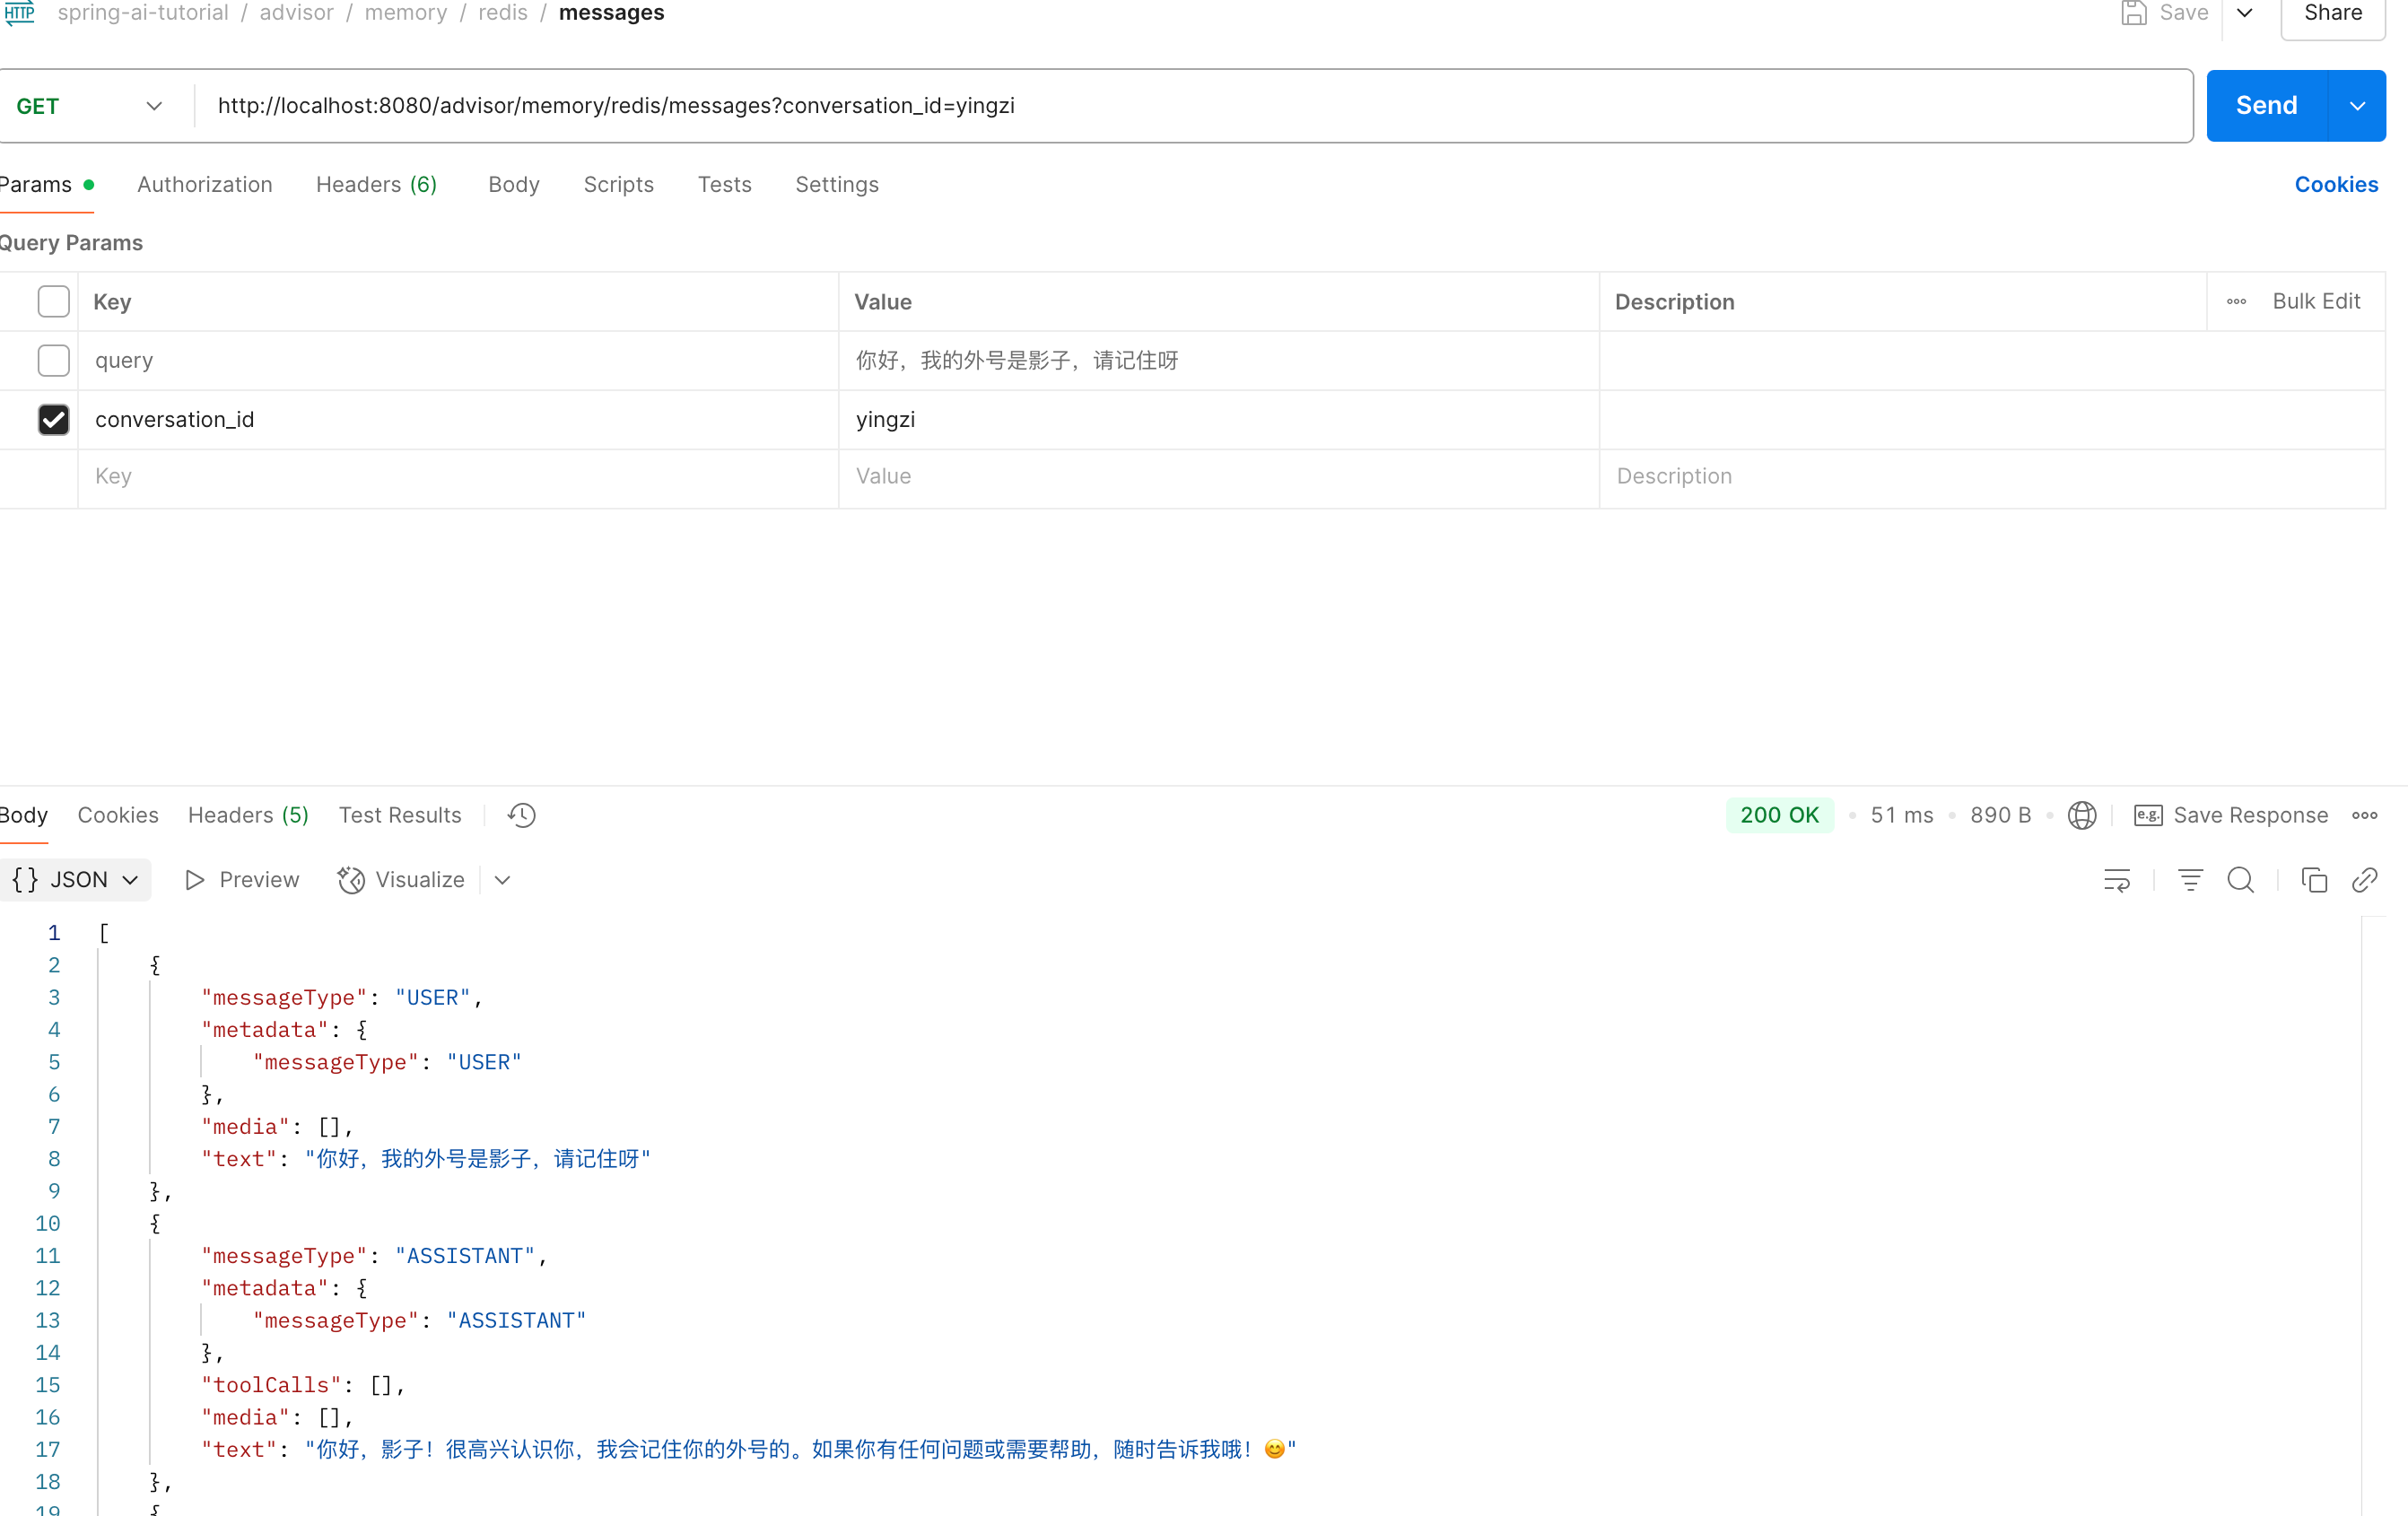The width and height of the screenshot is (2408, 1516).
Task: Toggle word wrap icon in response
Action: (2116, 880)
